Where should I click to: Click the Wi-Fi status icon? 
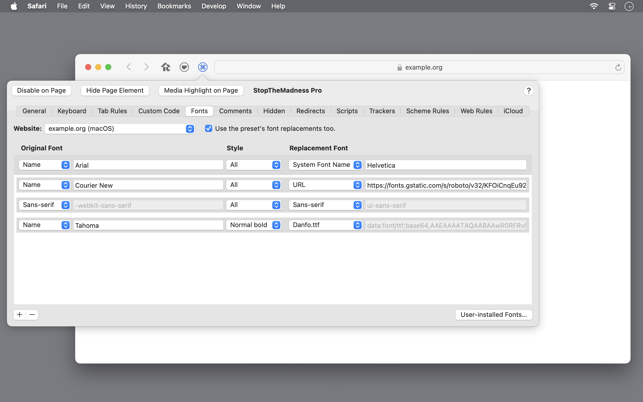593,6
